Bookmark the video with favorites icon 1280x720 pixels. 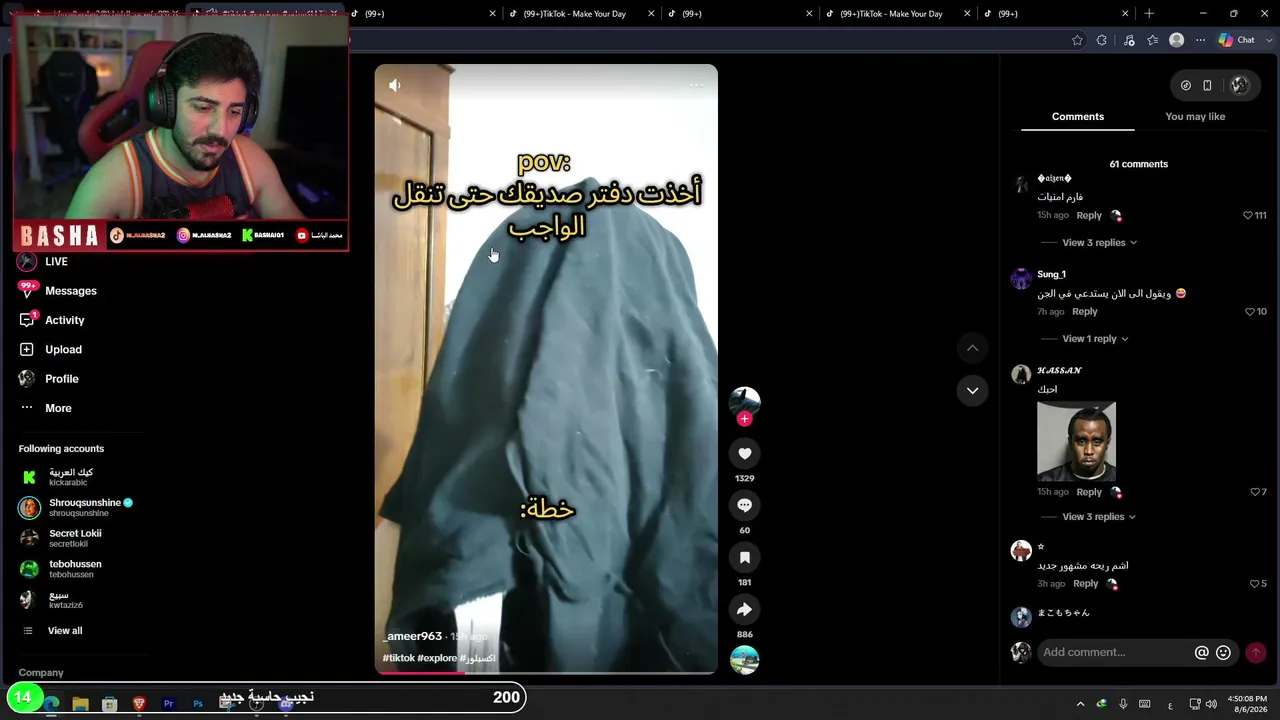click(744, 557)
